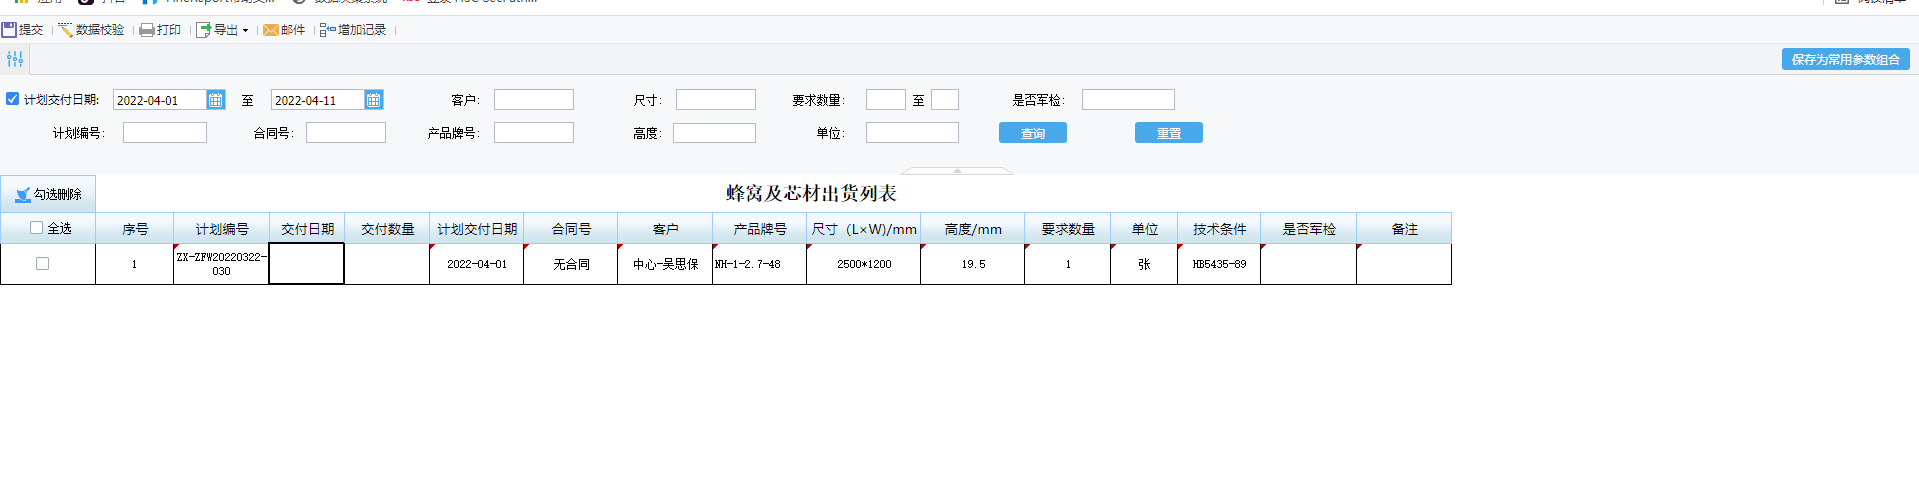1919x499 pixels.
Task: Select the 中心-吴思保 customer cell
Action: [665, 264]
